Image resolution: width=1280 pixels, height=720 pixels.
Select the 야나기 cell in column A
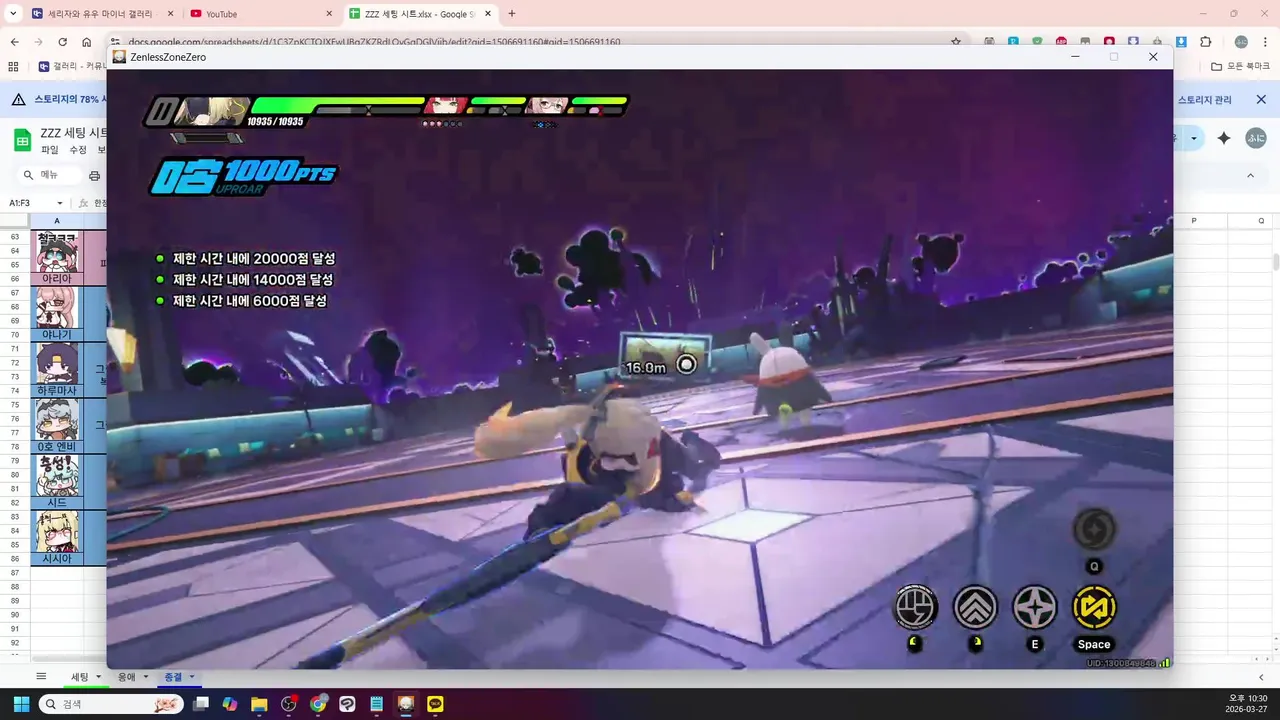(x=56, y=335)
